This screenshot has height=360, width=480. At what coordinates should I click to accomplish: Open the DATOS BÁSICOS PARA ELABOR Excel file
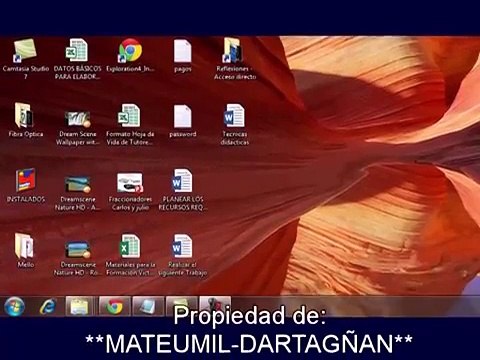77,58
